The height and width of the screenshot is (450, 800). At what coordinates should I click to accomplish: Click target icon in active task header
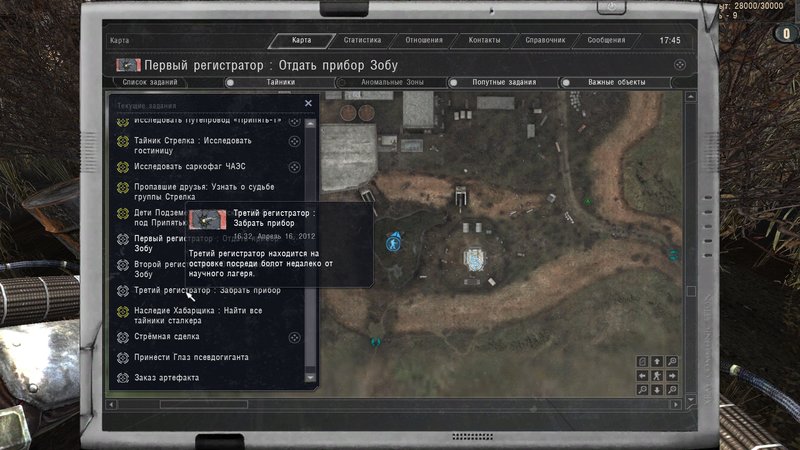coord(680,63)
